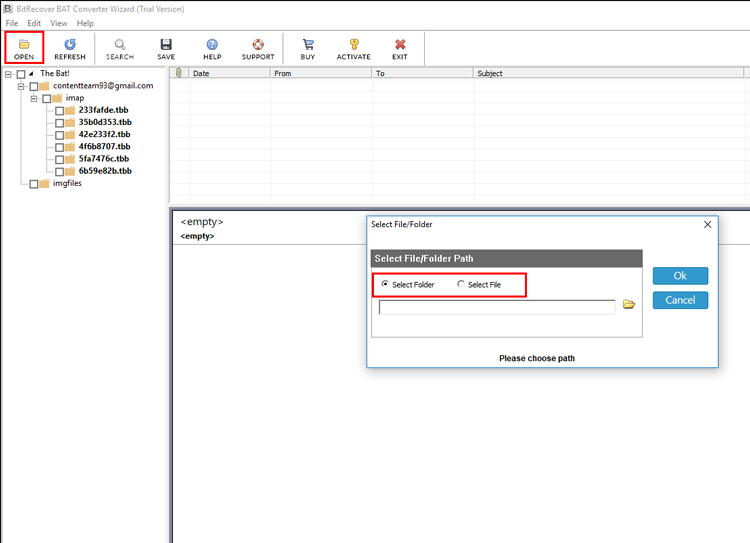
Task: Click the BitRecover app icon in title bar
Action: (x=8, y=9)
